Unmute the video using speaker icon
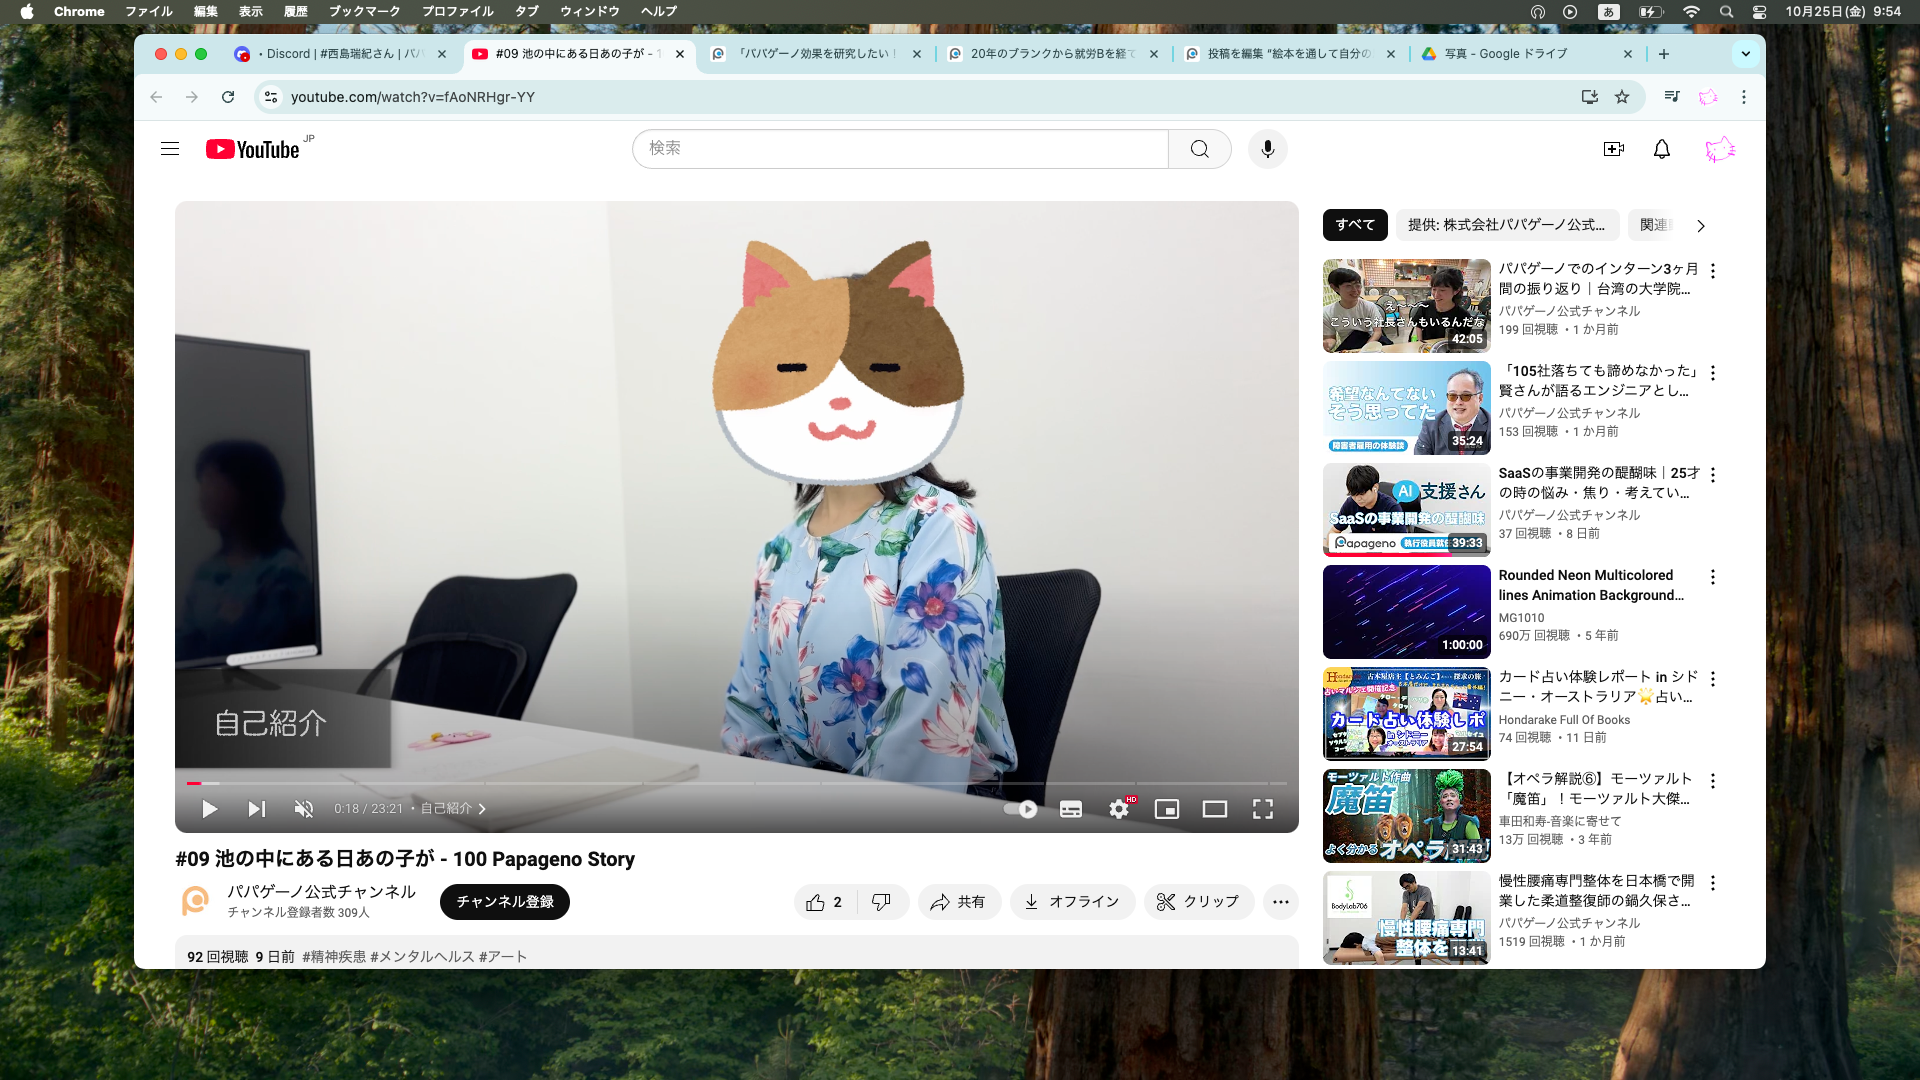Image resolution: width=1920 pixels, height=1080 pixels. (304, 809)
